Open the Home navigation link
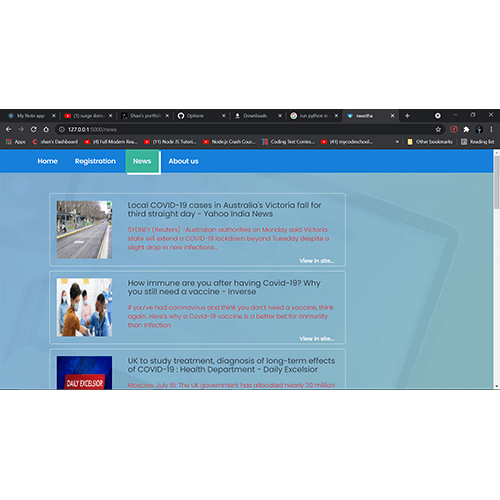500x500 pixels. tap(48, 161)
